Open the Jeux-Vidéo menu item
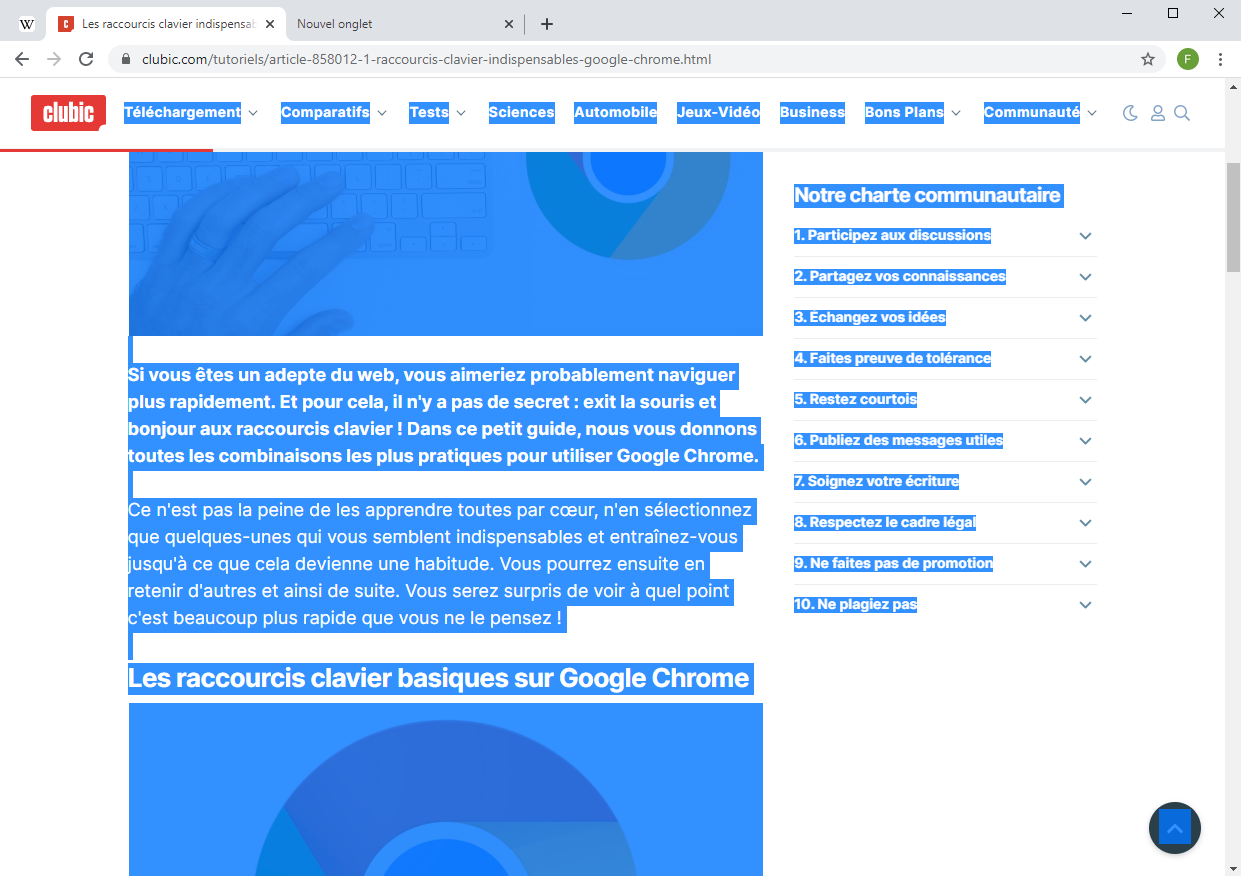The image size is (1241, 876). coord(718,113)
